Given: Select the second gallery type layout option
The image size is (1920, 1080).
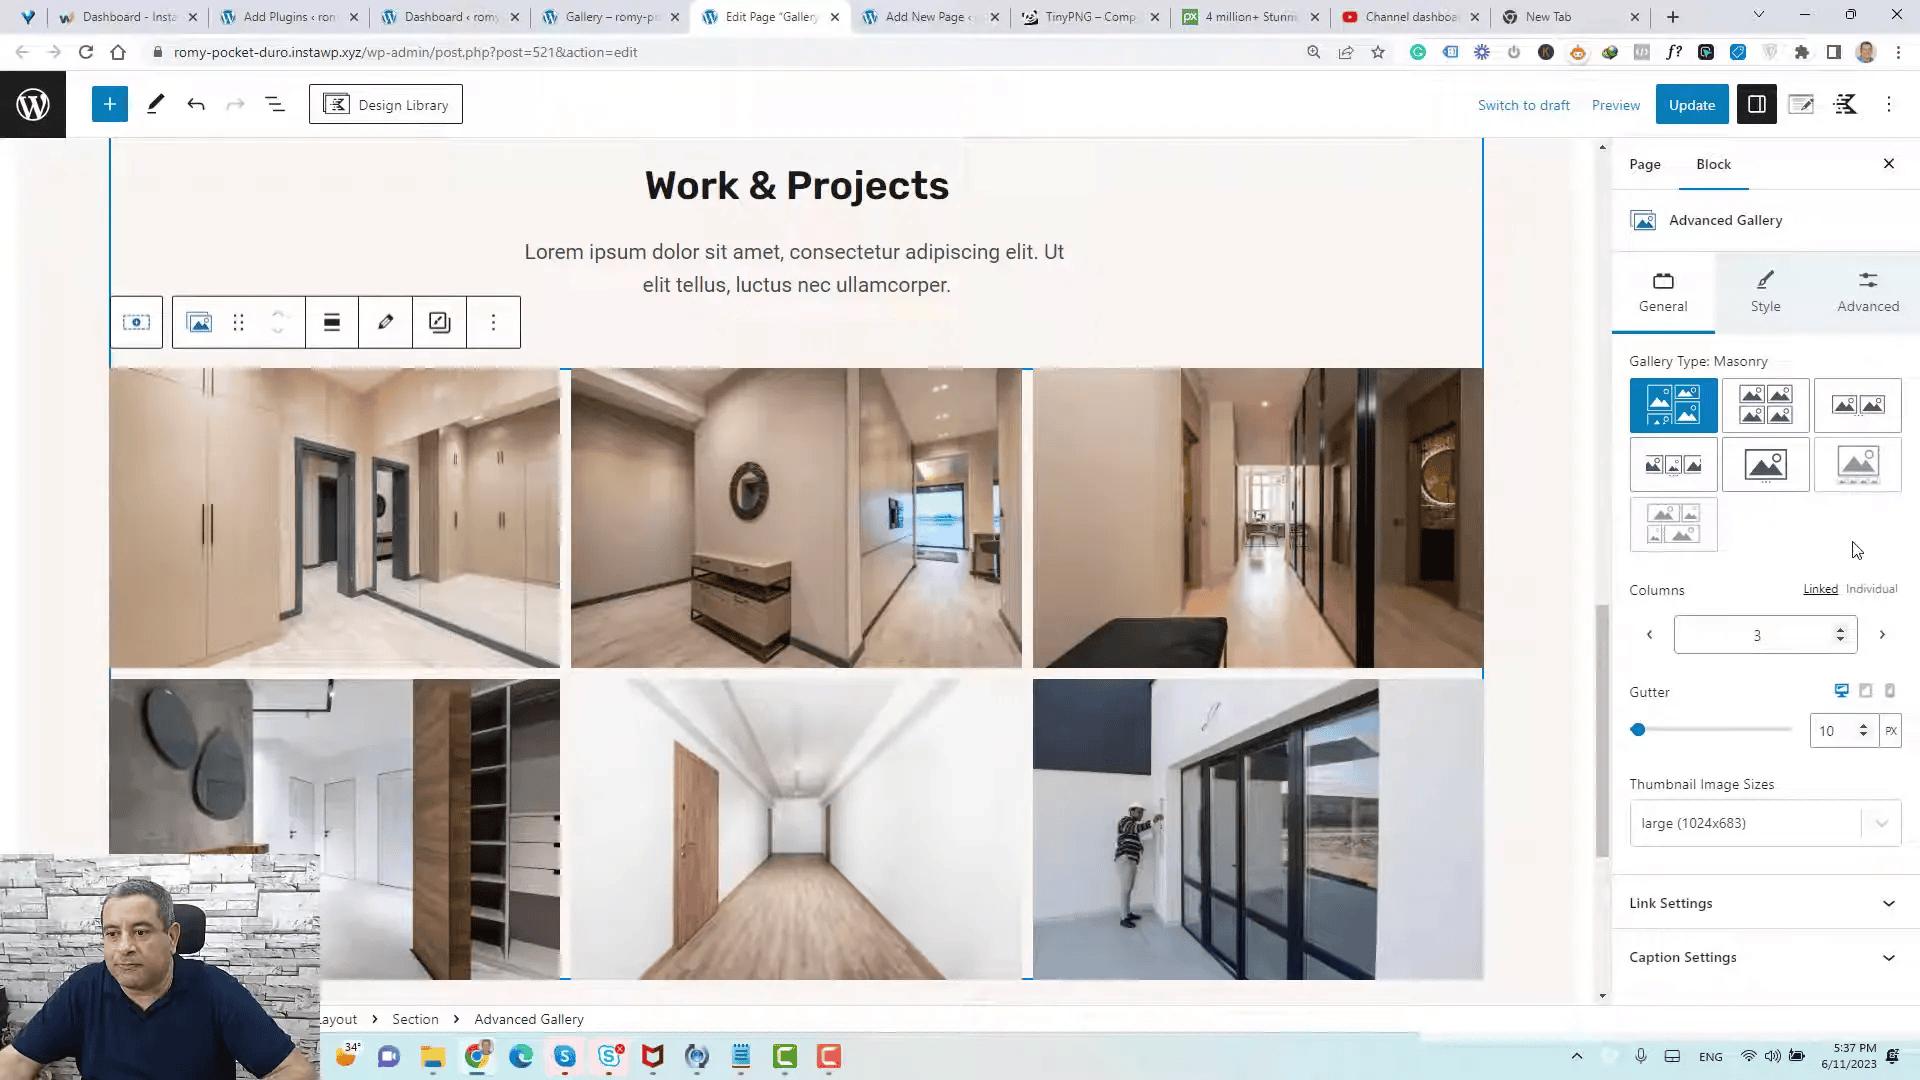Looking at the screenshot, I should [x=1766, y=405].
